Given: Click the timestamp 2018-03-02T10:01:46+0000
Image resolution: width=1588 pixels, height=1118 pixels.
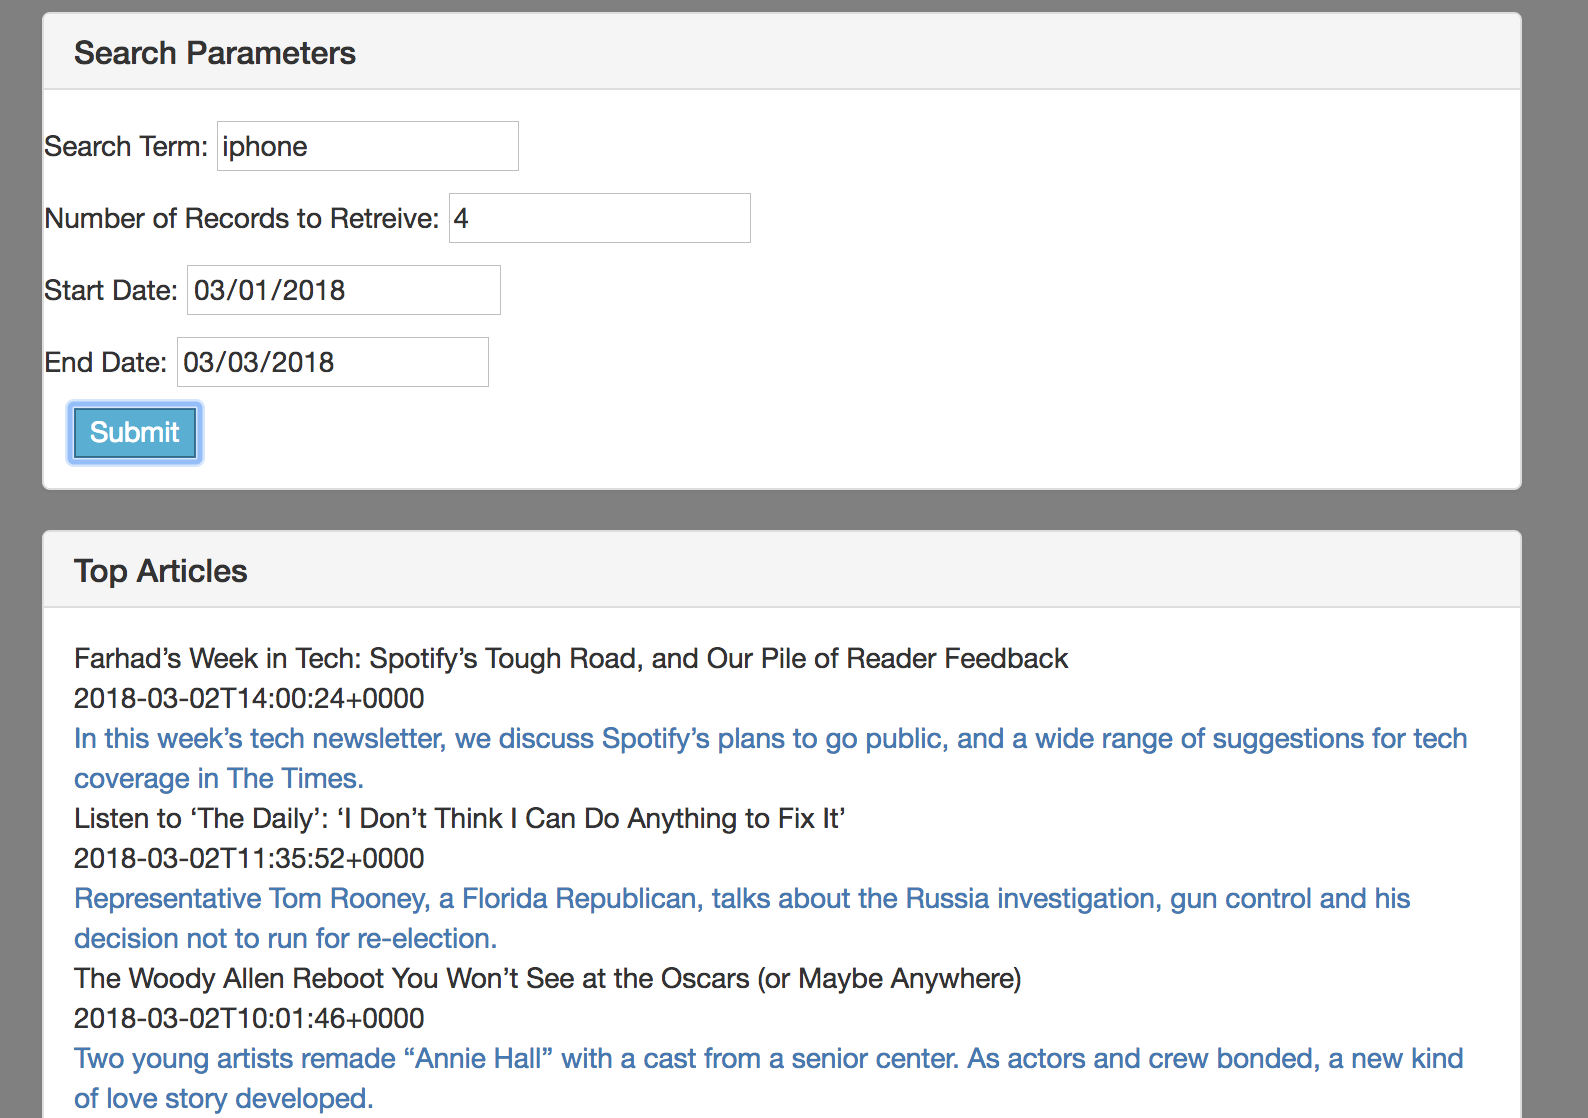Looking at the screenshot, I should click(x=249, y=1019).
